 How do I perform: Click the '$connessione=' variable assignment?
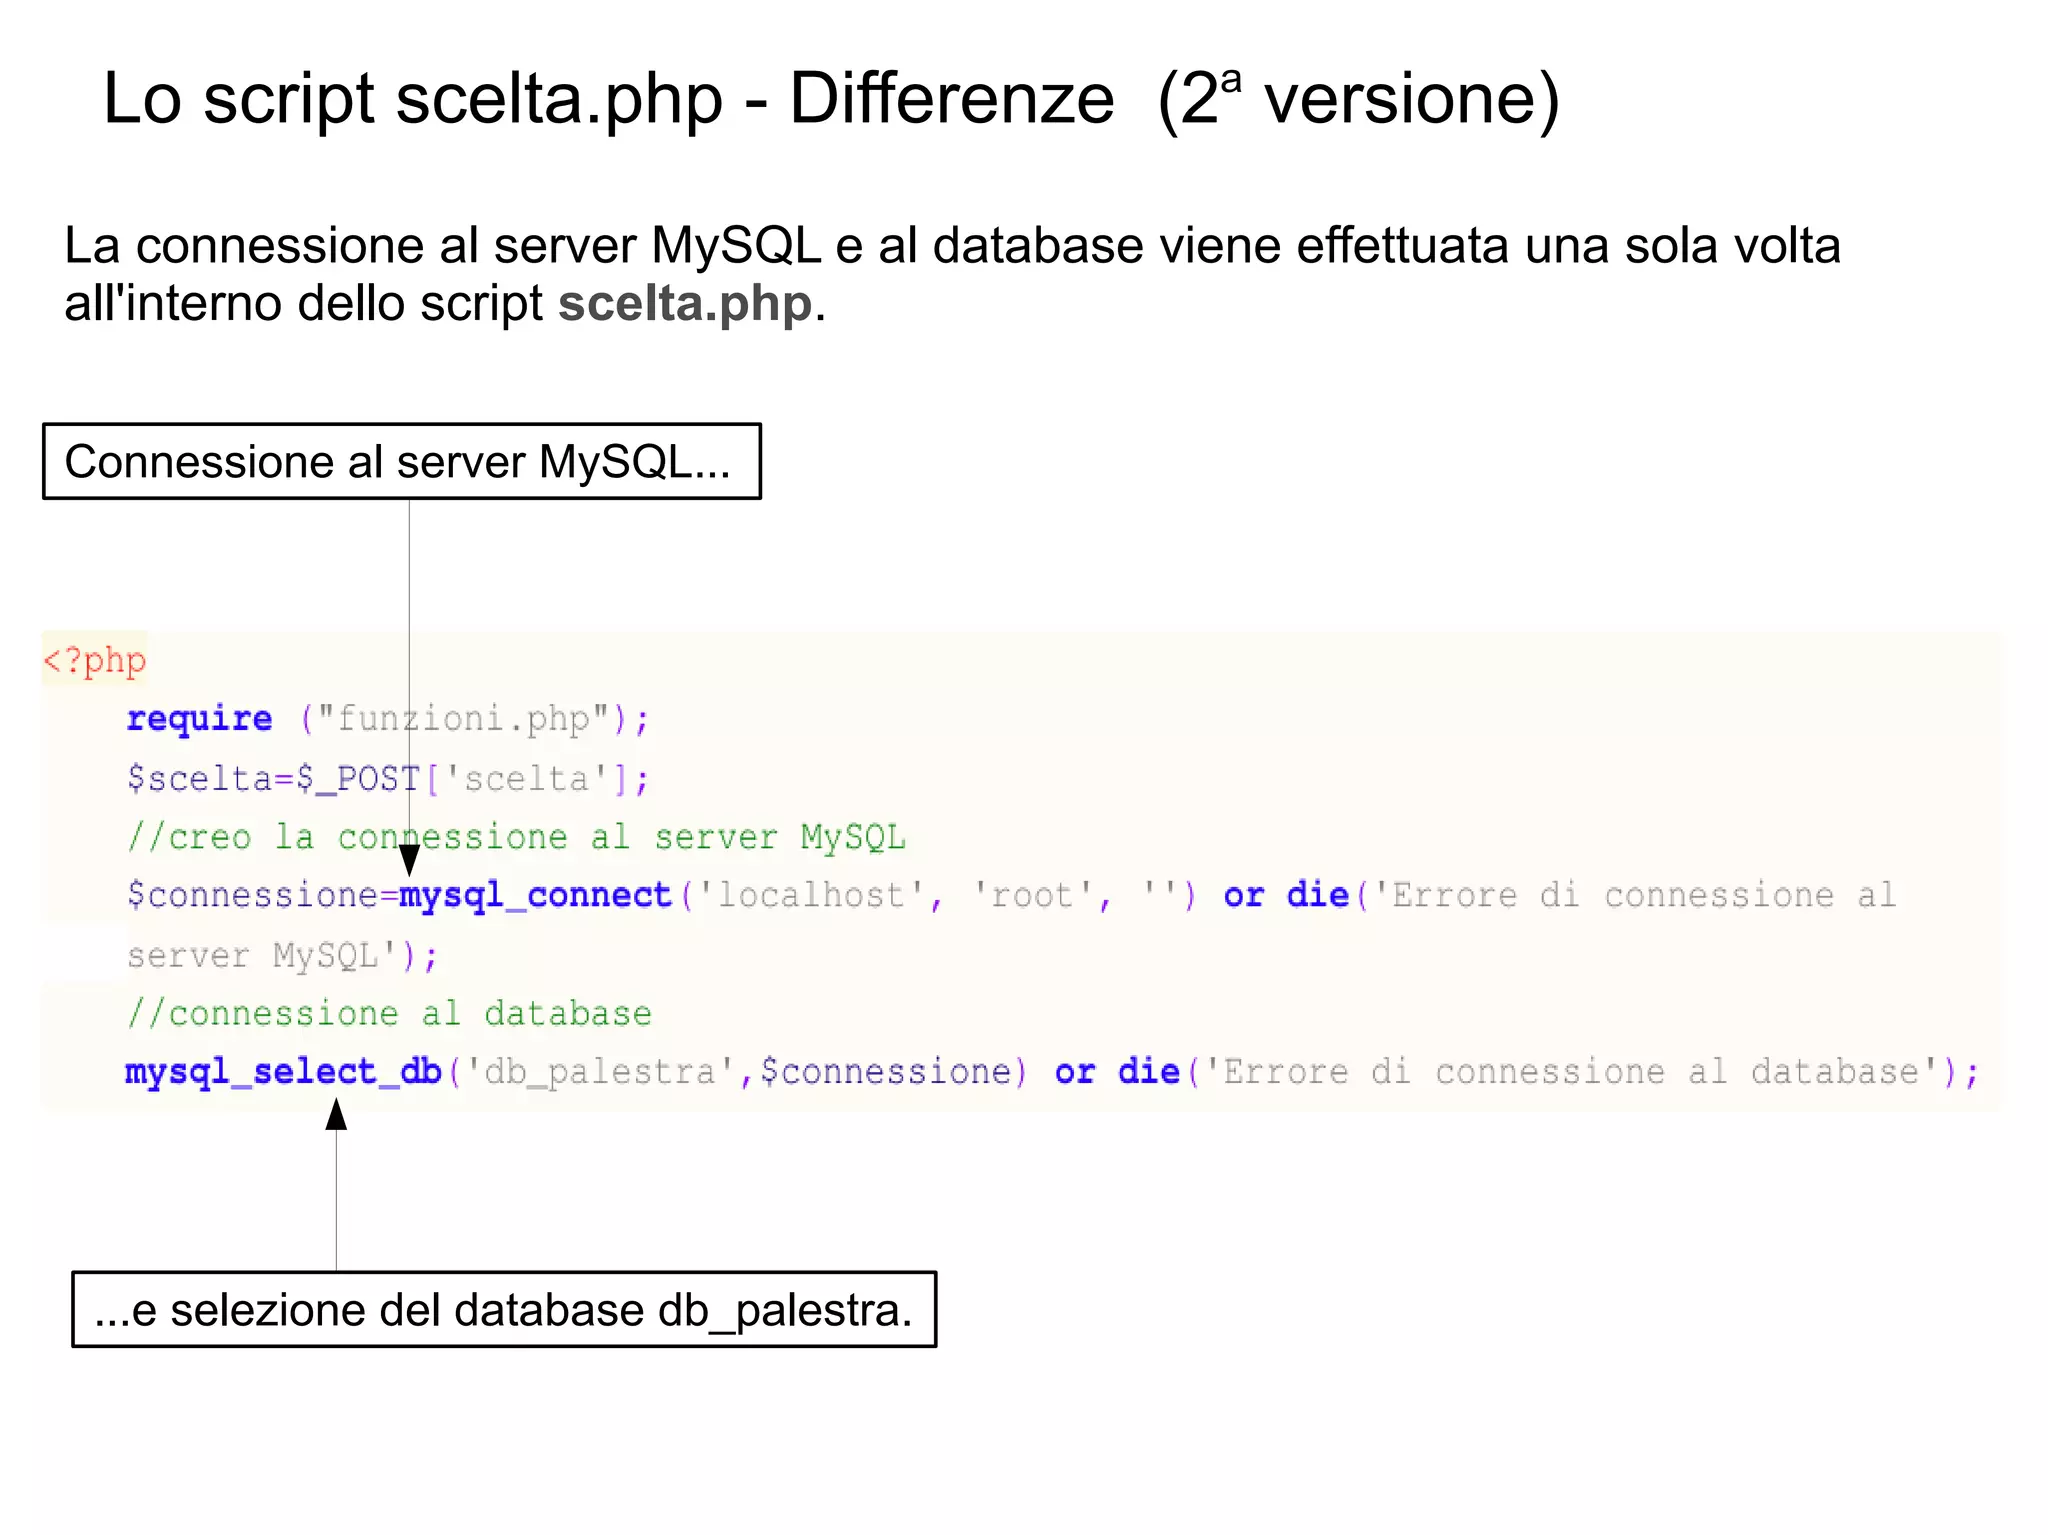point(262,895)
